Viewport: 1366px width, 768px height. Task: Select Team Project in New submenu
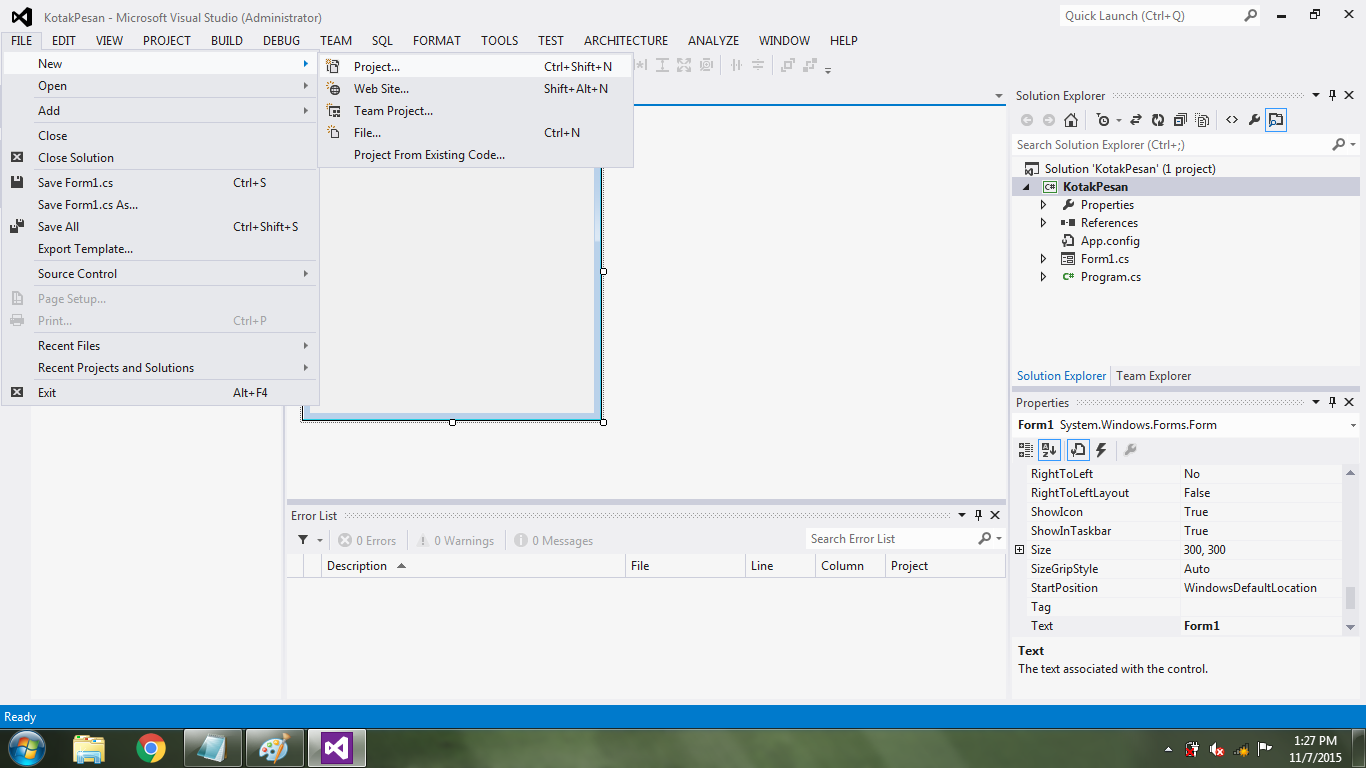point(475,111)
